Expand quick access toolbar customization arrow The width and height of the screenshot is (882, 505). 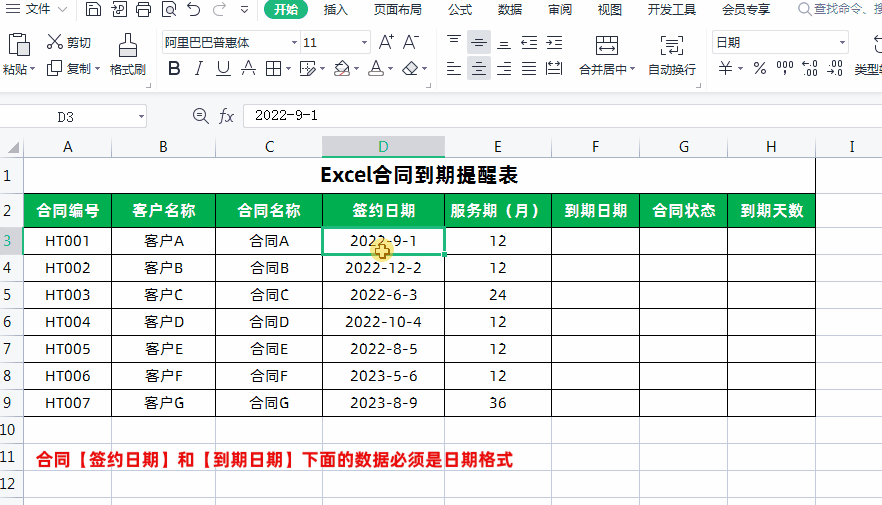[244, 9]
